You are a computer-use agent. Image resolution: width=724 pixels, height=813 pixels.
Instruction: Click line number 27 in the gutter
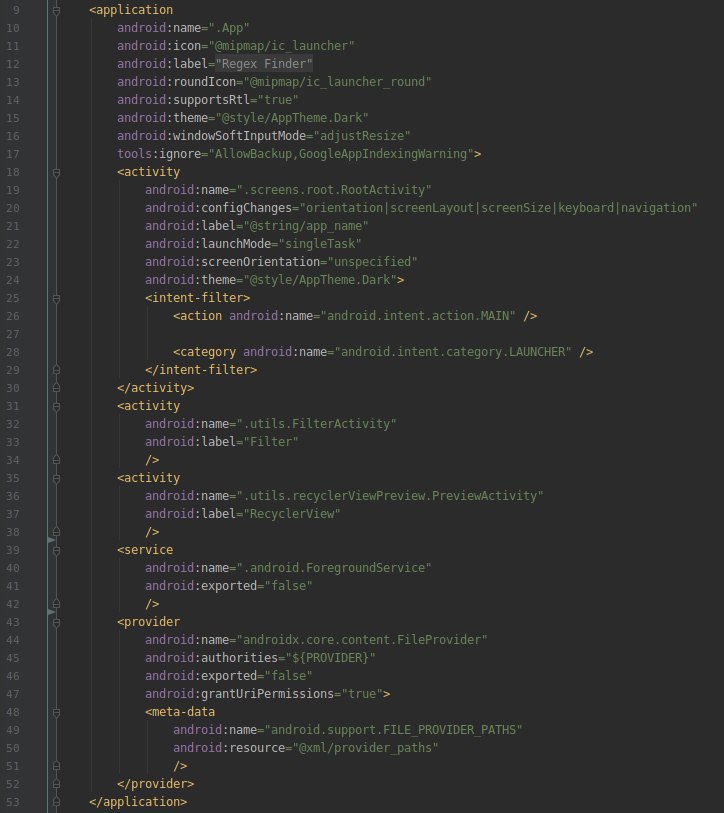[13, 334]
